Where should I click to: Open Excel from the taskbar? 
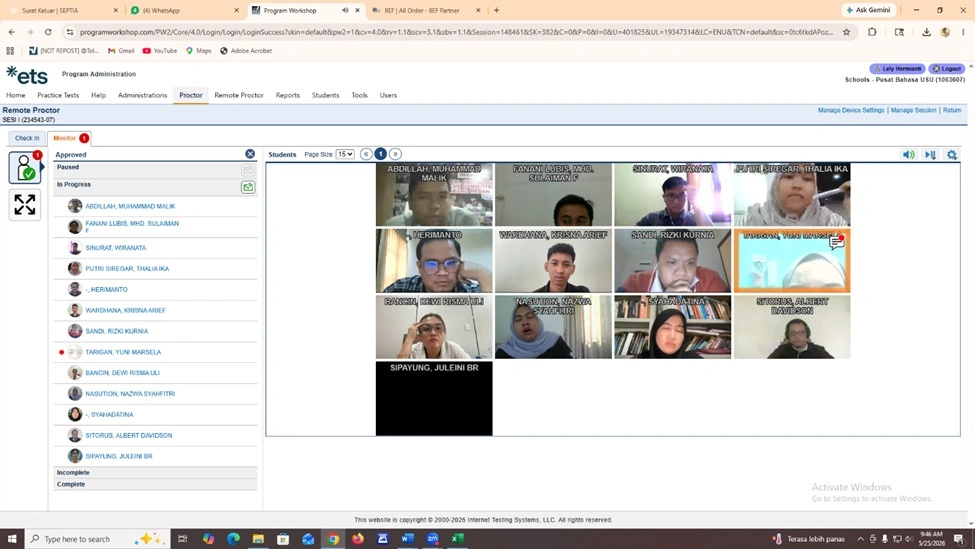(458, 538)
